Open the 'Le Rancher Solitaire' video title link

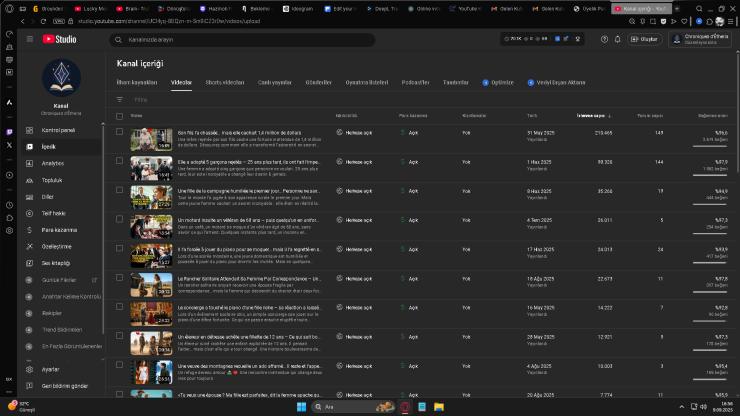(x=249, y=279)
